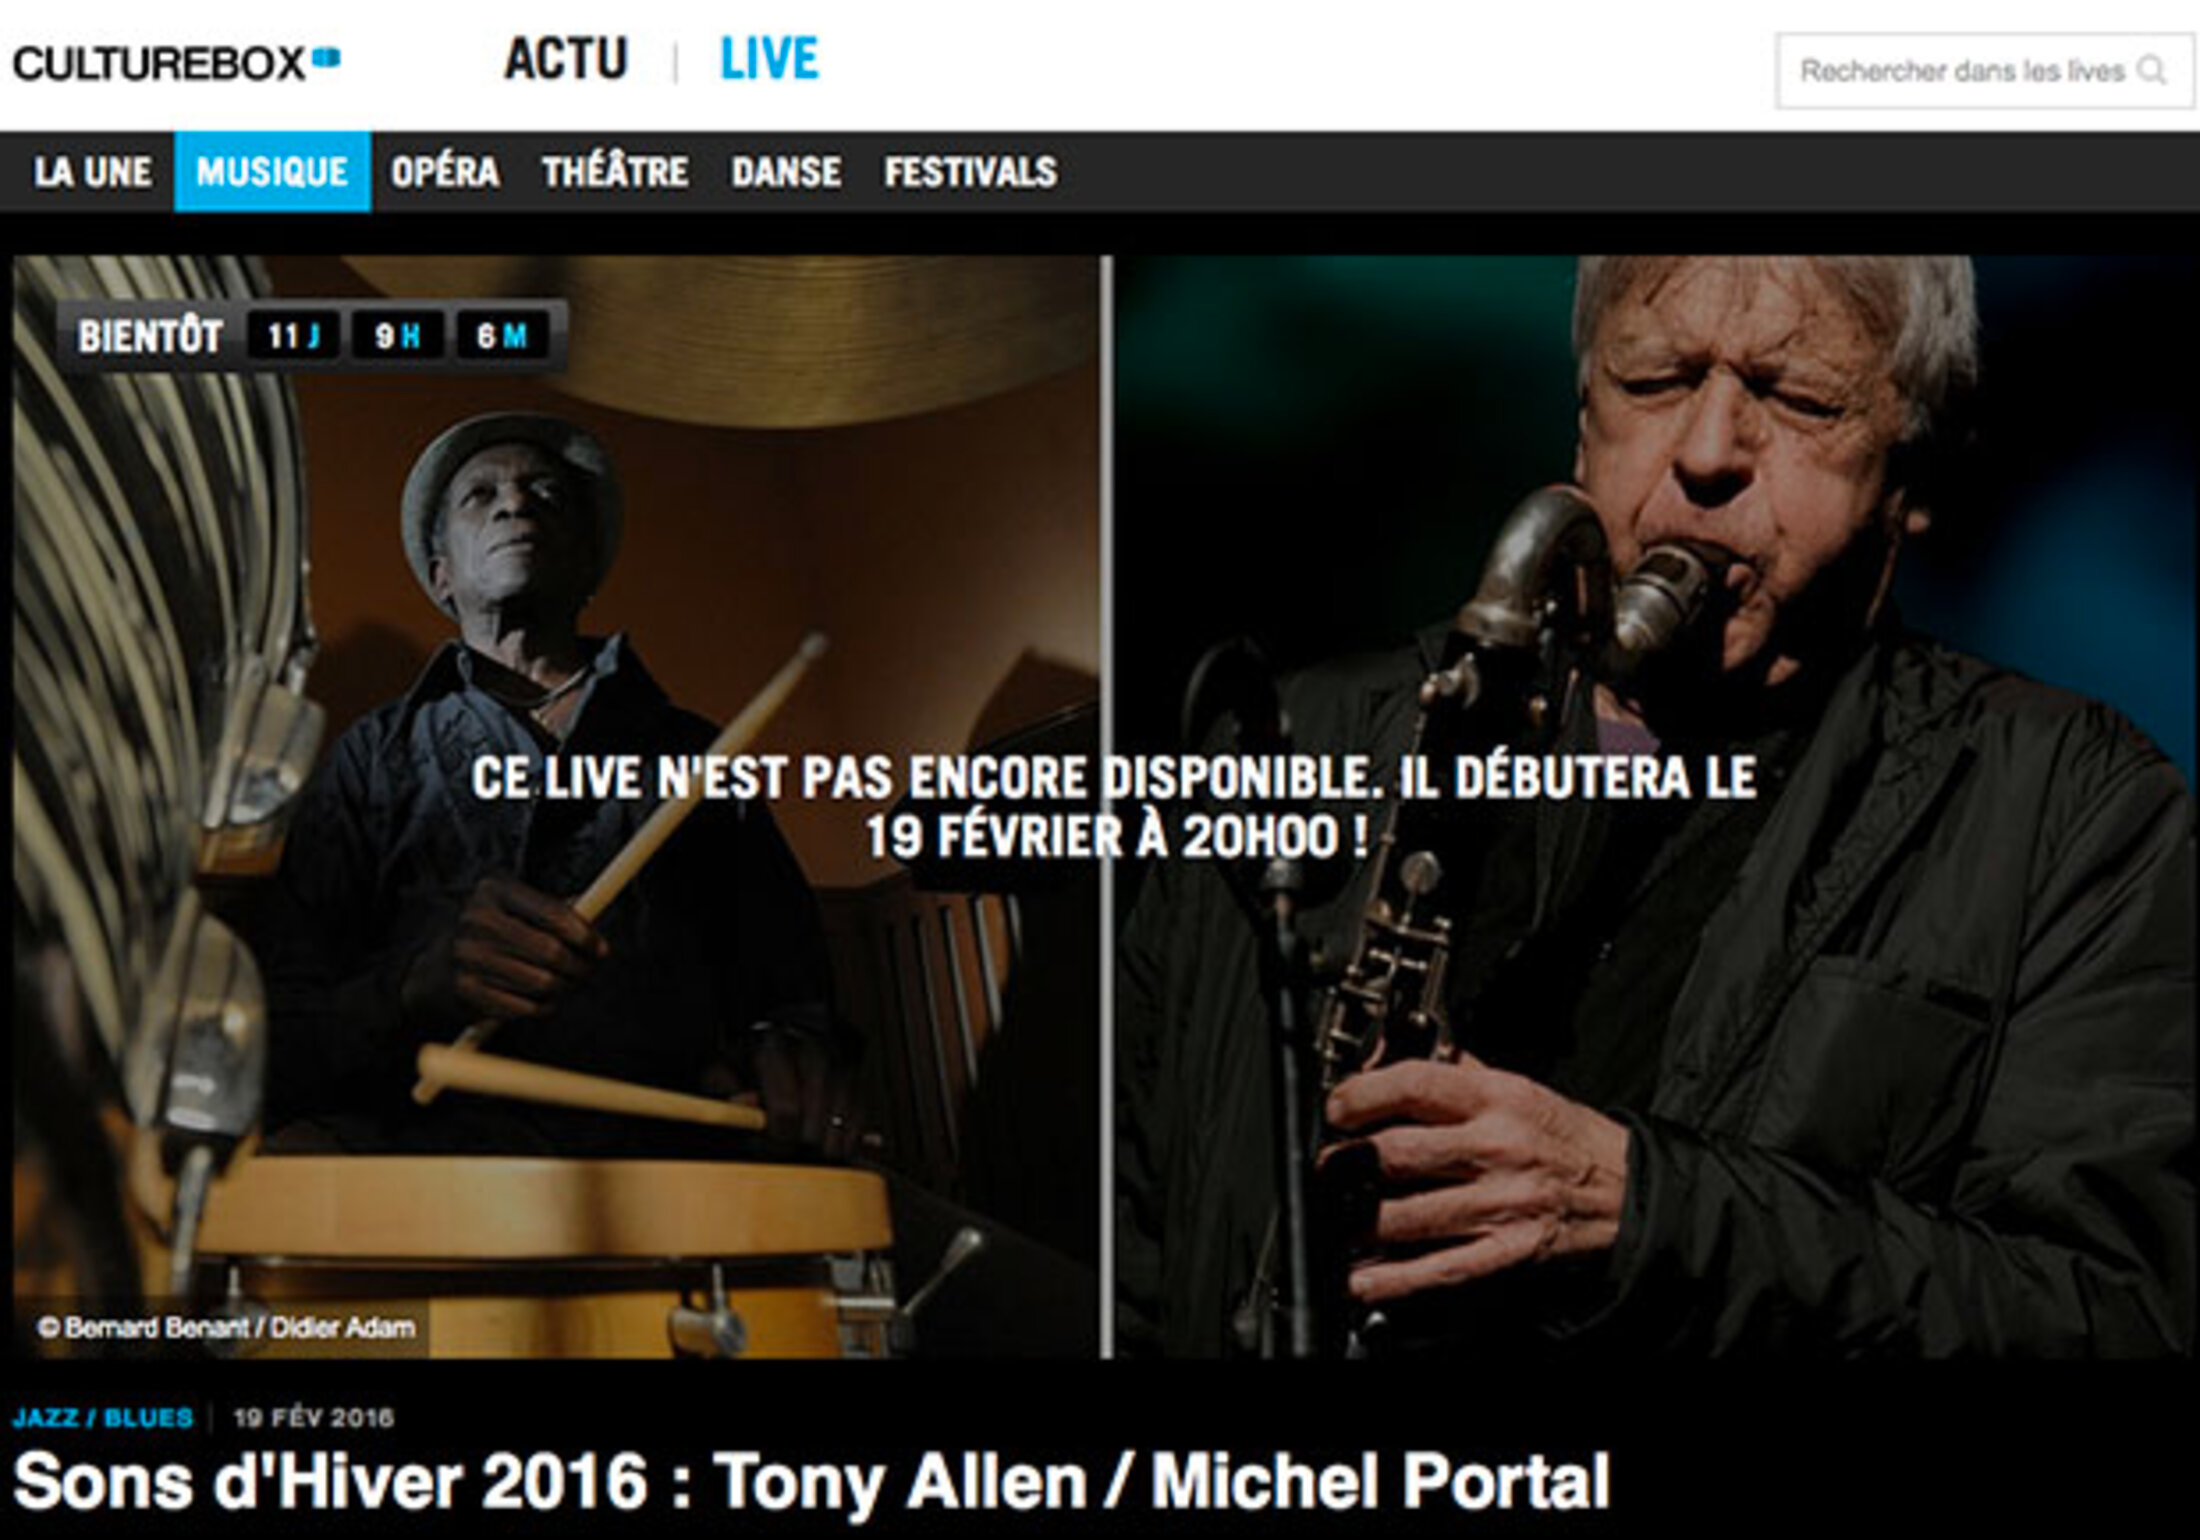Click the 6 M minutes counter
The width and height of the screenshot is (2200, 1540).
tap(501, 336)
